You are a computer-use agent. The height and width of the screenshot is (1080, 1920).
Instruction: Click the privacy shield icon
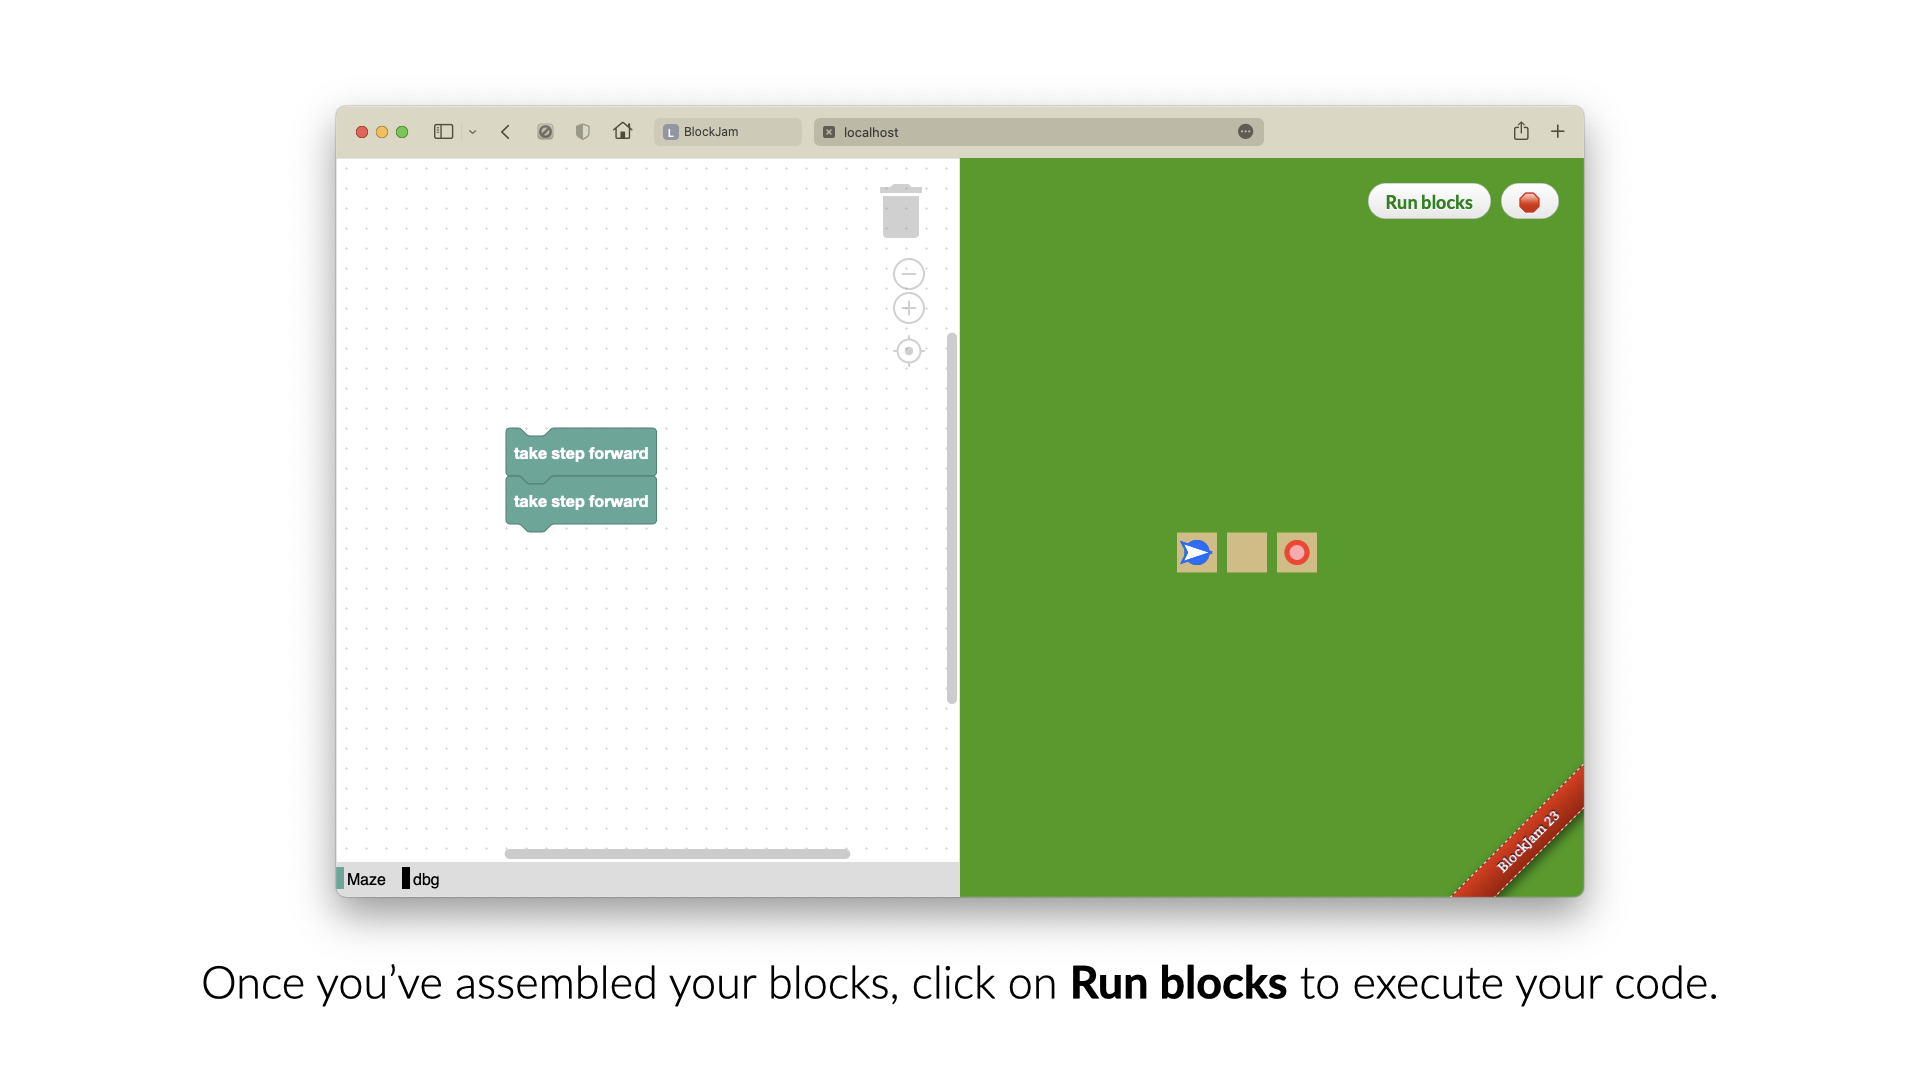[x=583, y=131]
